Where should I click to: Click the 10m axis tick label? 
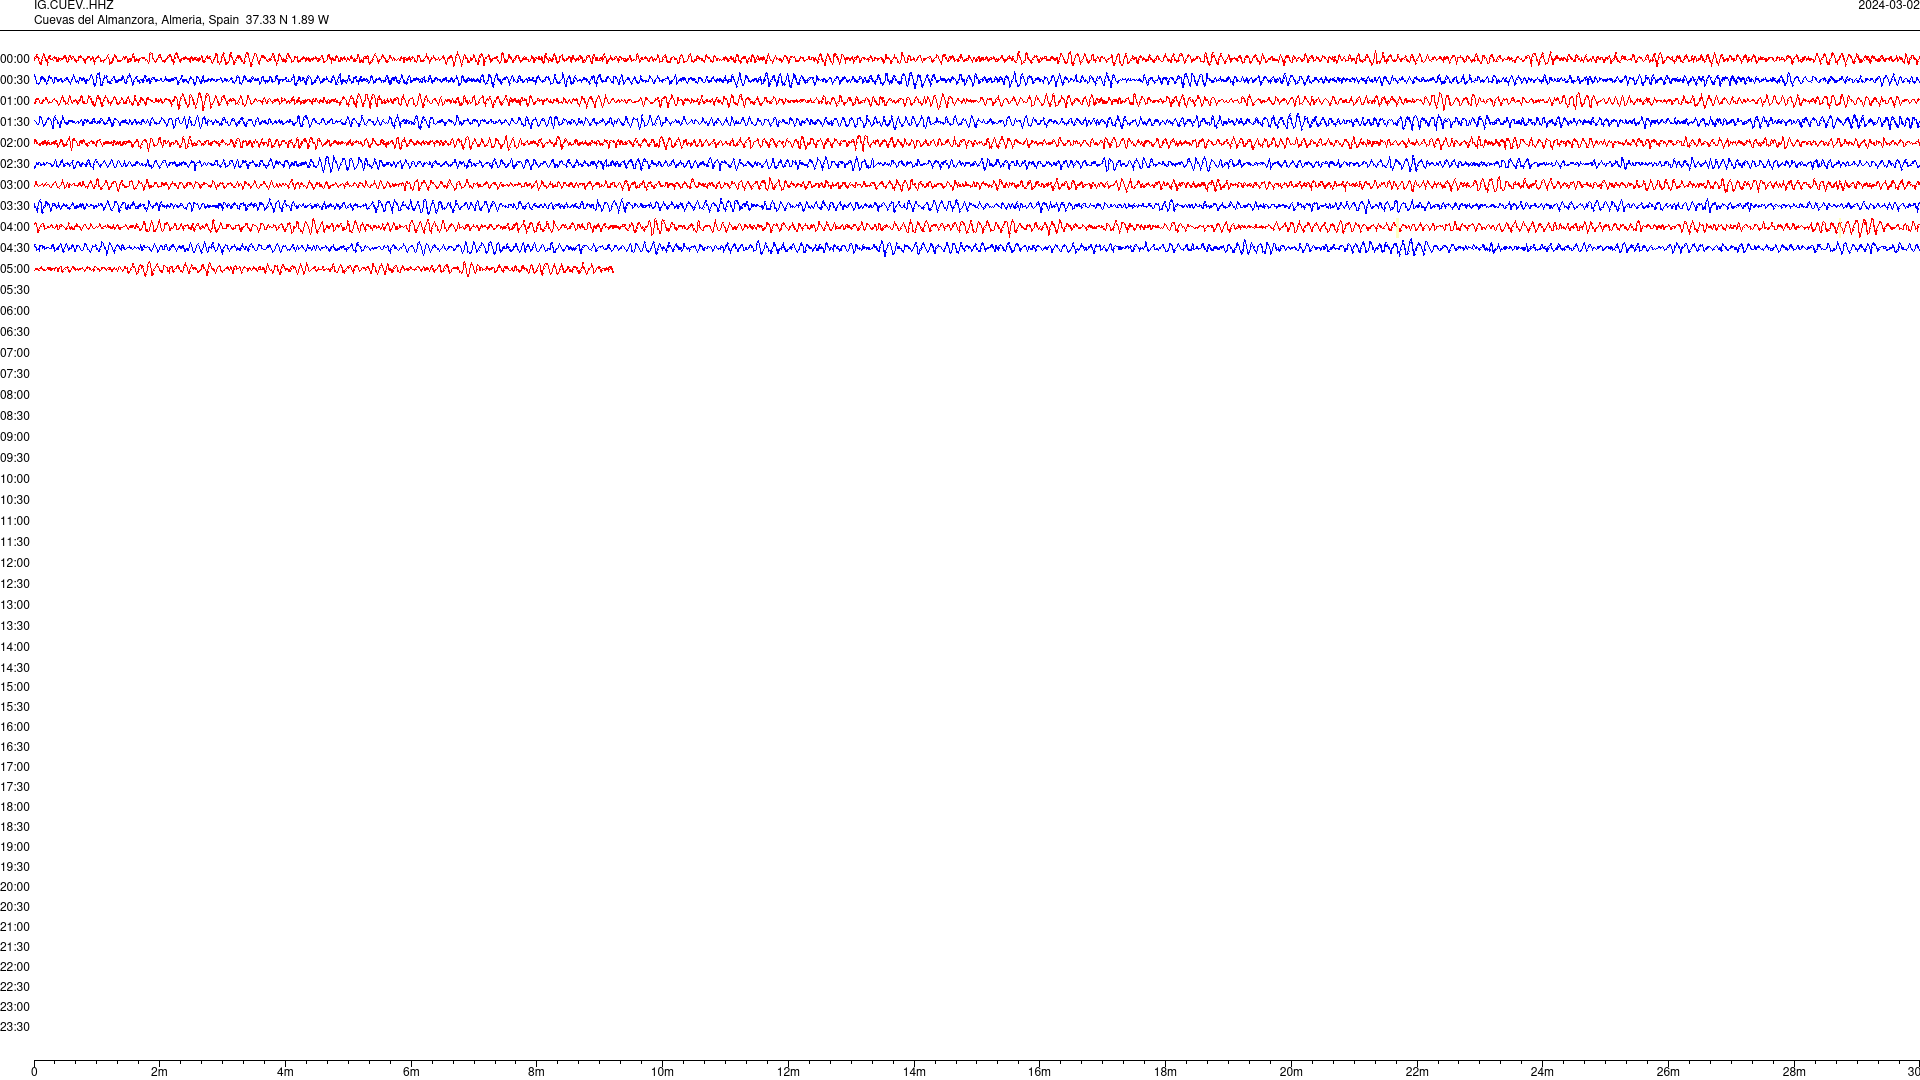pos(662,1072)
